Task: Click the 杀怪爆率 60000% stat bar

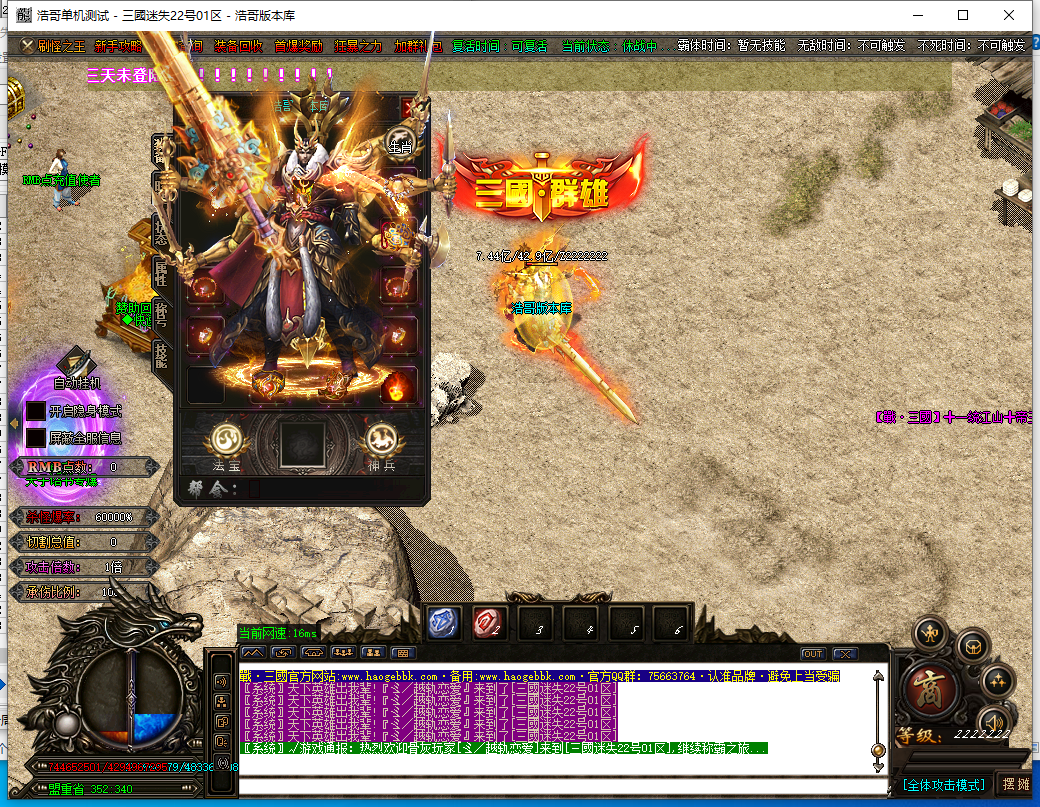Action: point(84,517)
